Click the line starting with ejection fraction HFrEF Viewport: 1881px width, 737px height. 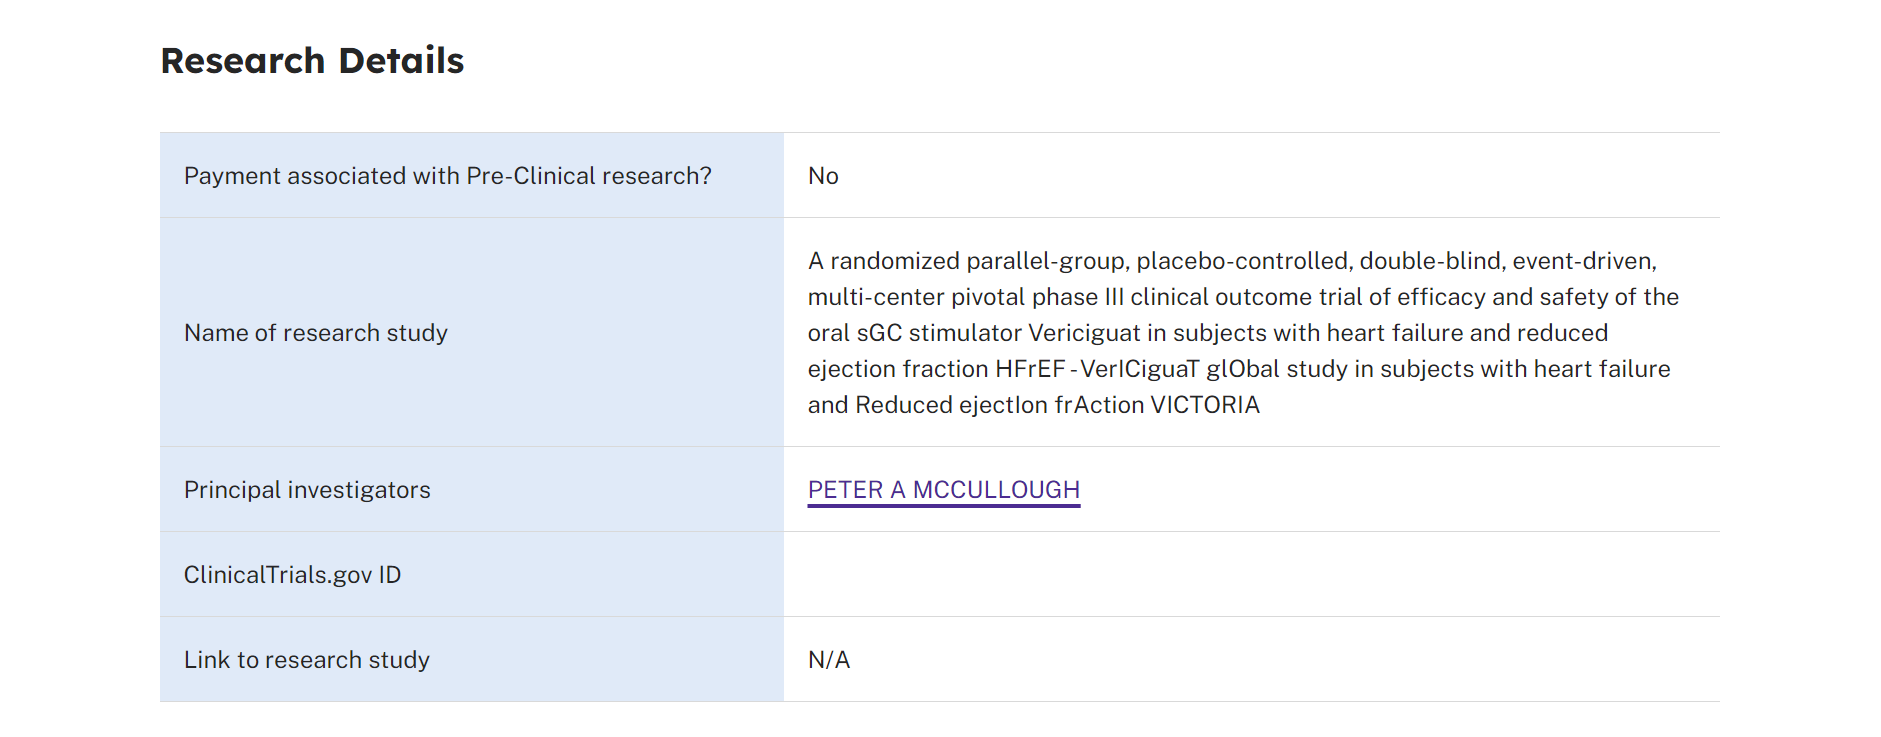1239,369
